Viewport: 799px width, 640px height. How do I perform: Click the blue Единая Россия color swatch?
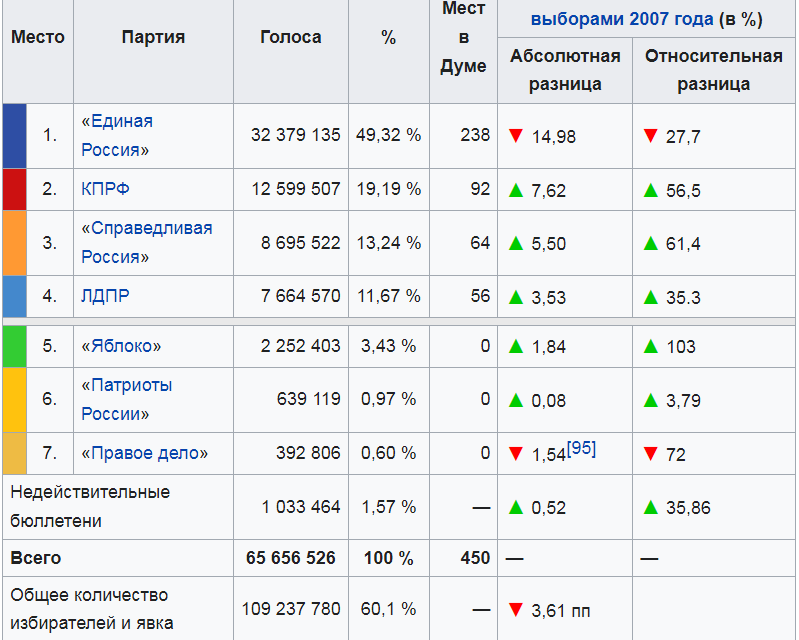click(x=14, y=136)
